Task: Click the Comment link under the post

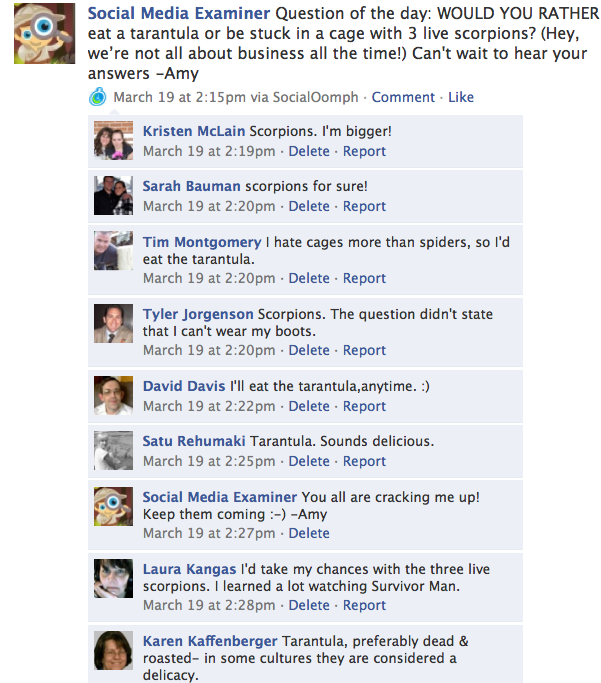Action: click(x=403, y=97)
